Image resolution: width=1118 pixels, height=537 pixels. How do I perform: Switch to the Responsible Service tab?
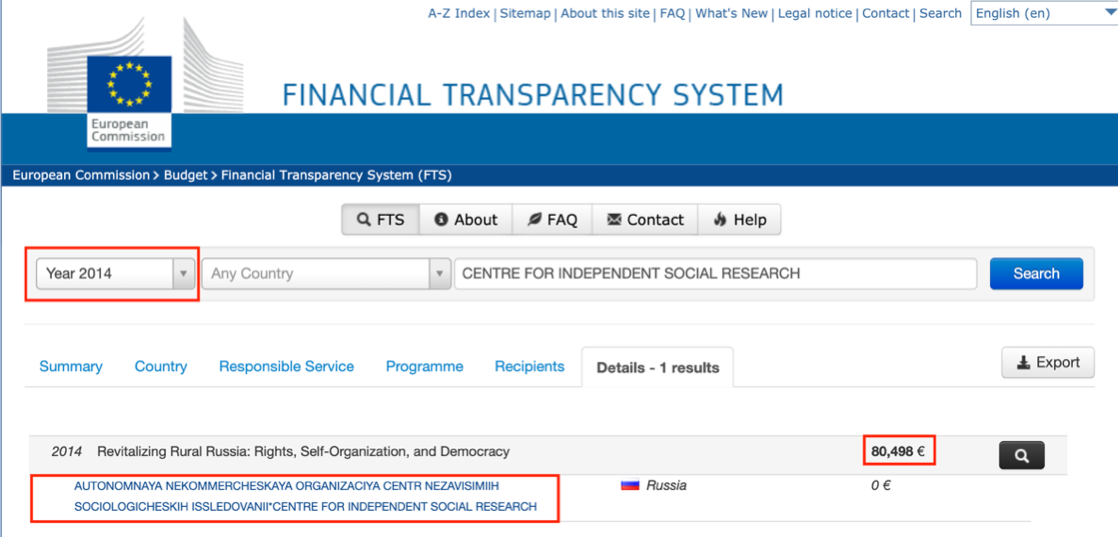(287, 367)
